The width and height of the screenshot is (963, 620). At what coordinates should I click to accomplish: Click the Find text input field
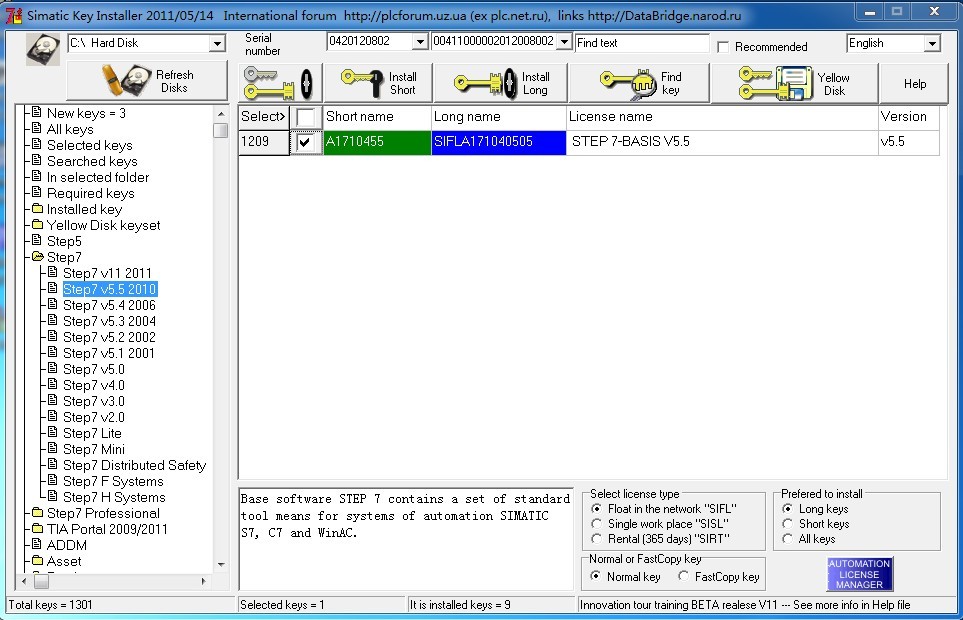[x=642, y=43]
